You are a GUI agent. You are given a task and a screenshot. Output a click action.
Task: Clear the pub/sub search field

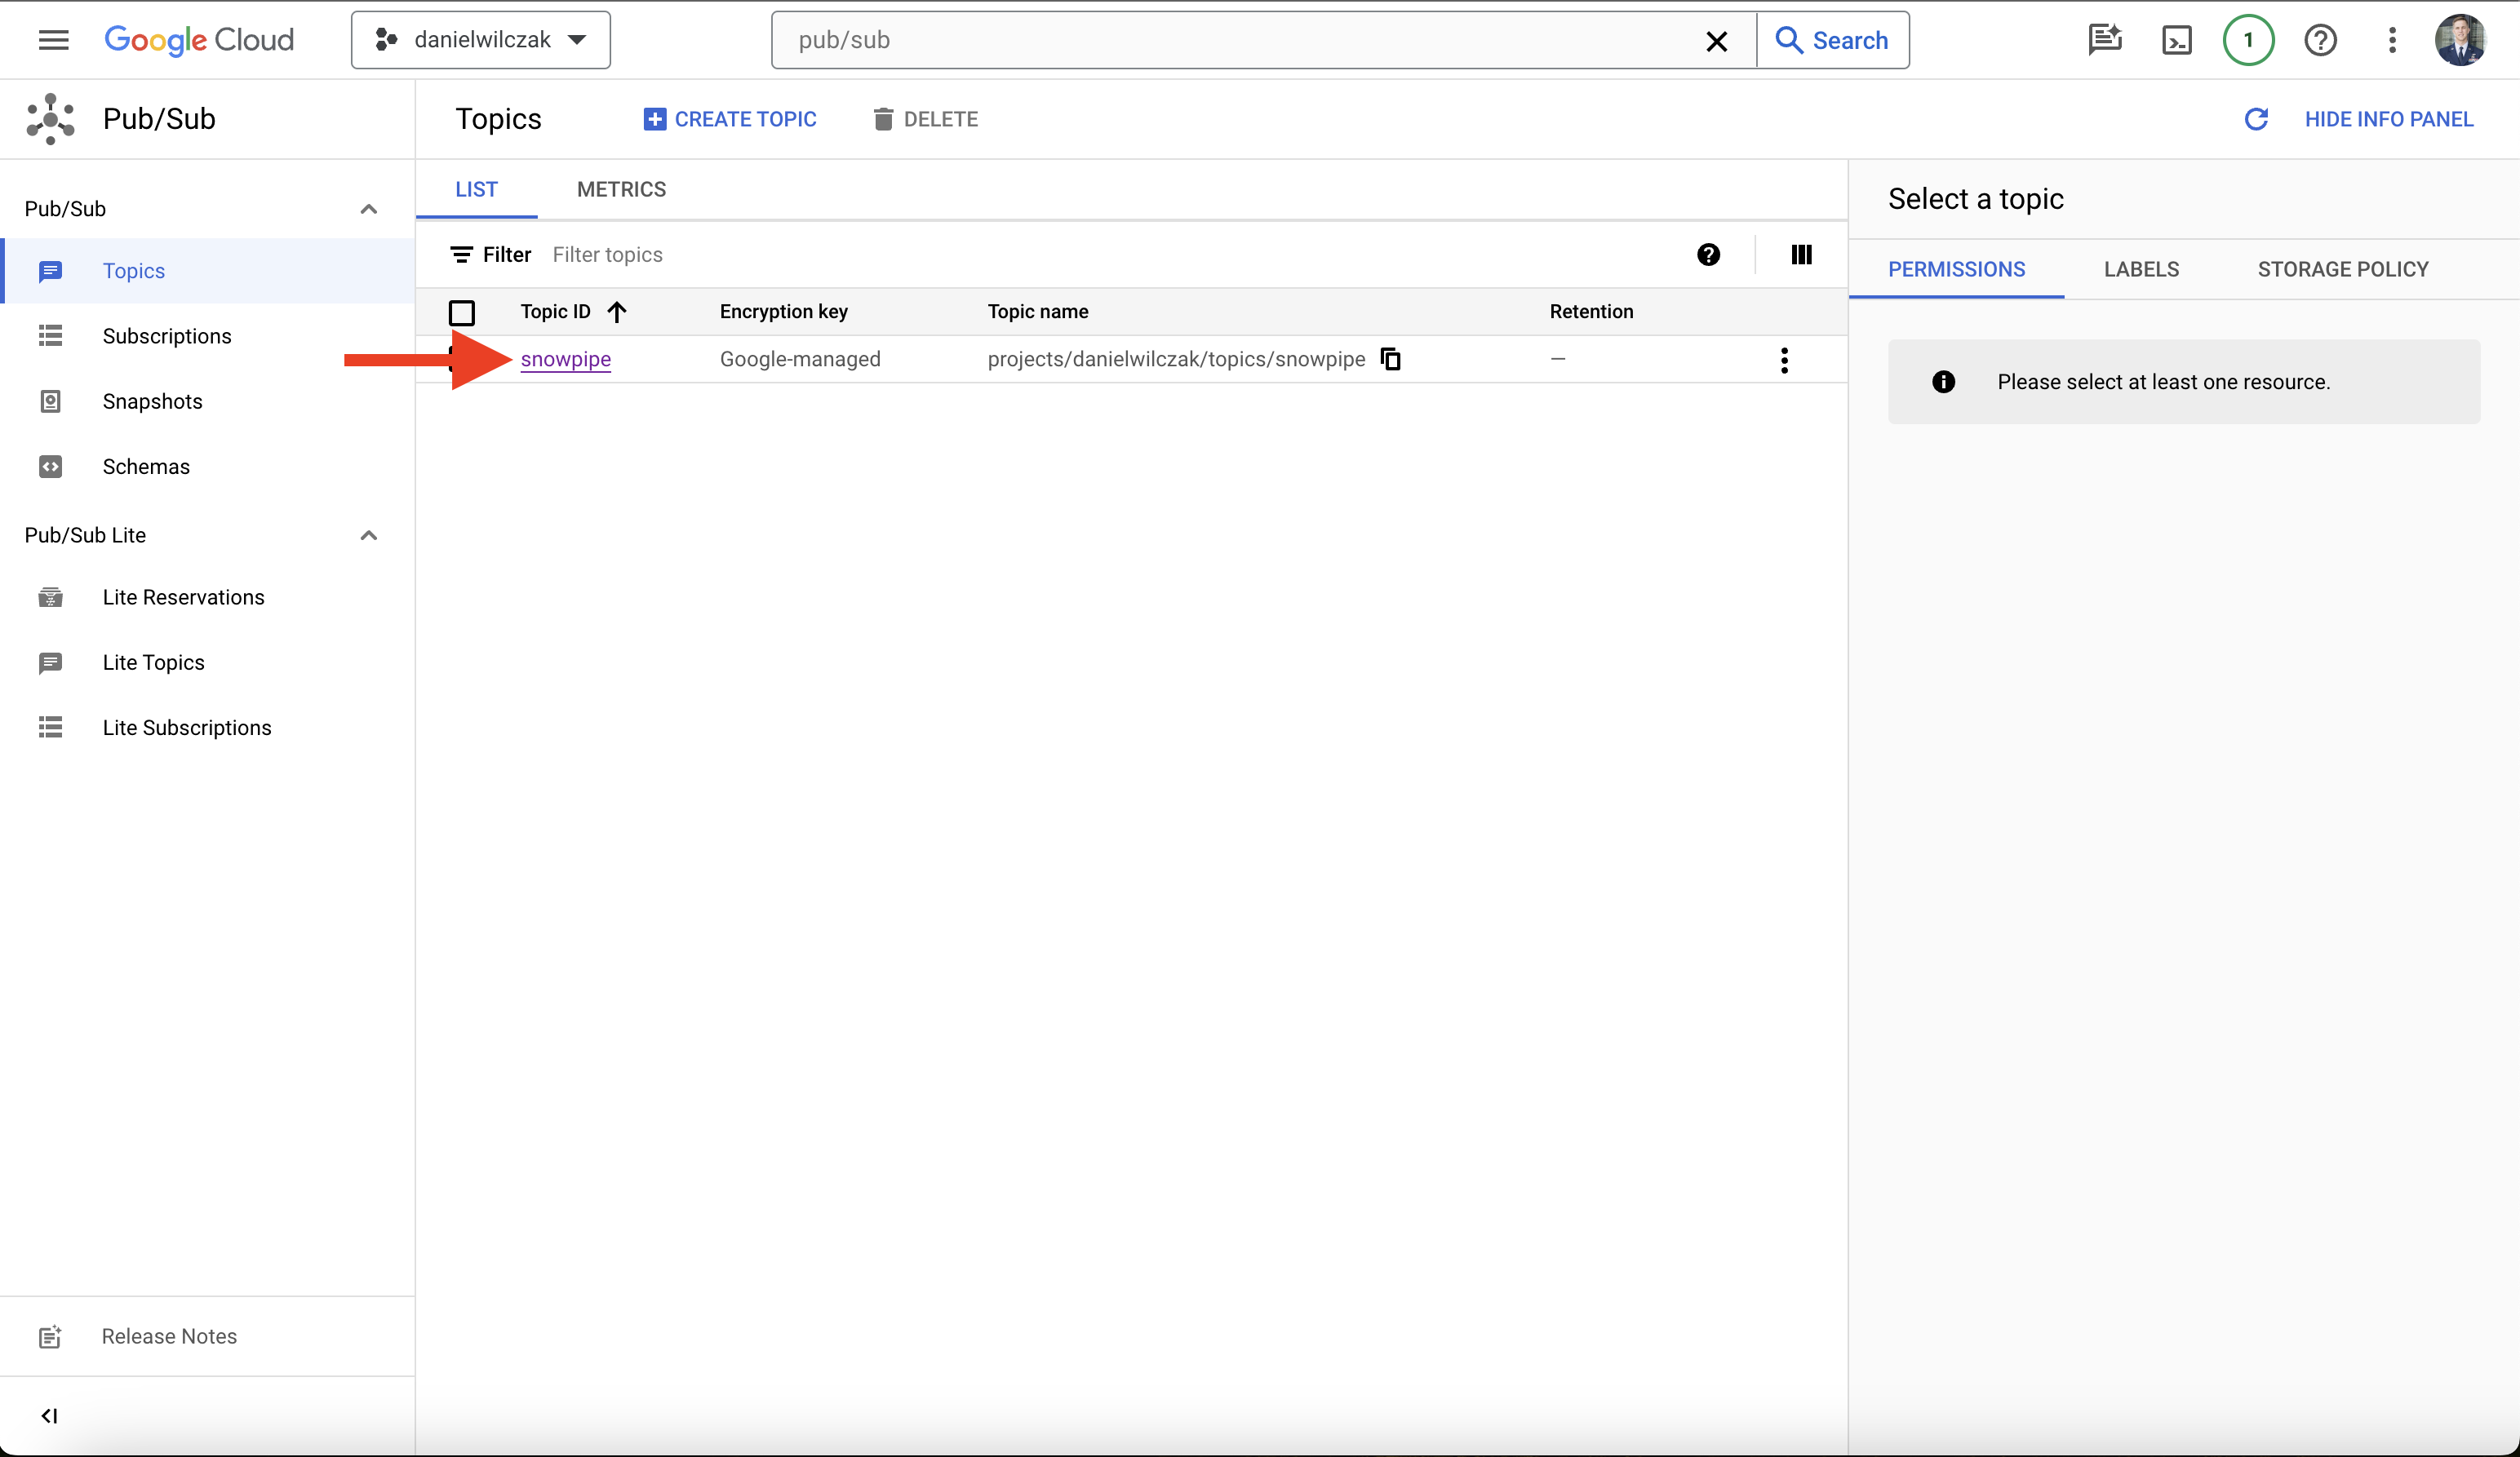click(x=1716, y=41)
